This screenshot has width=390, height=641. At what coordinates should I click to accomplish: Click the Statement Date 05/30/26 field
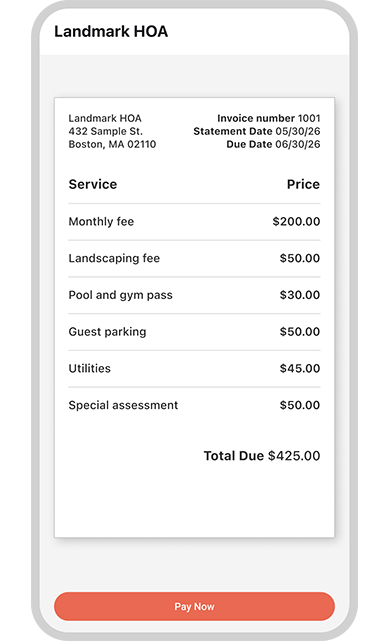pos(257,131)
